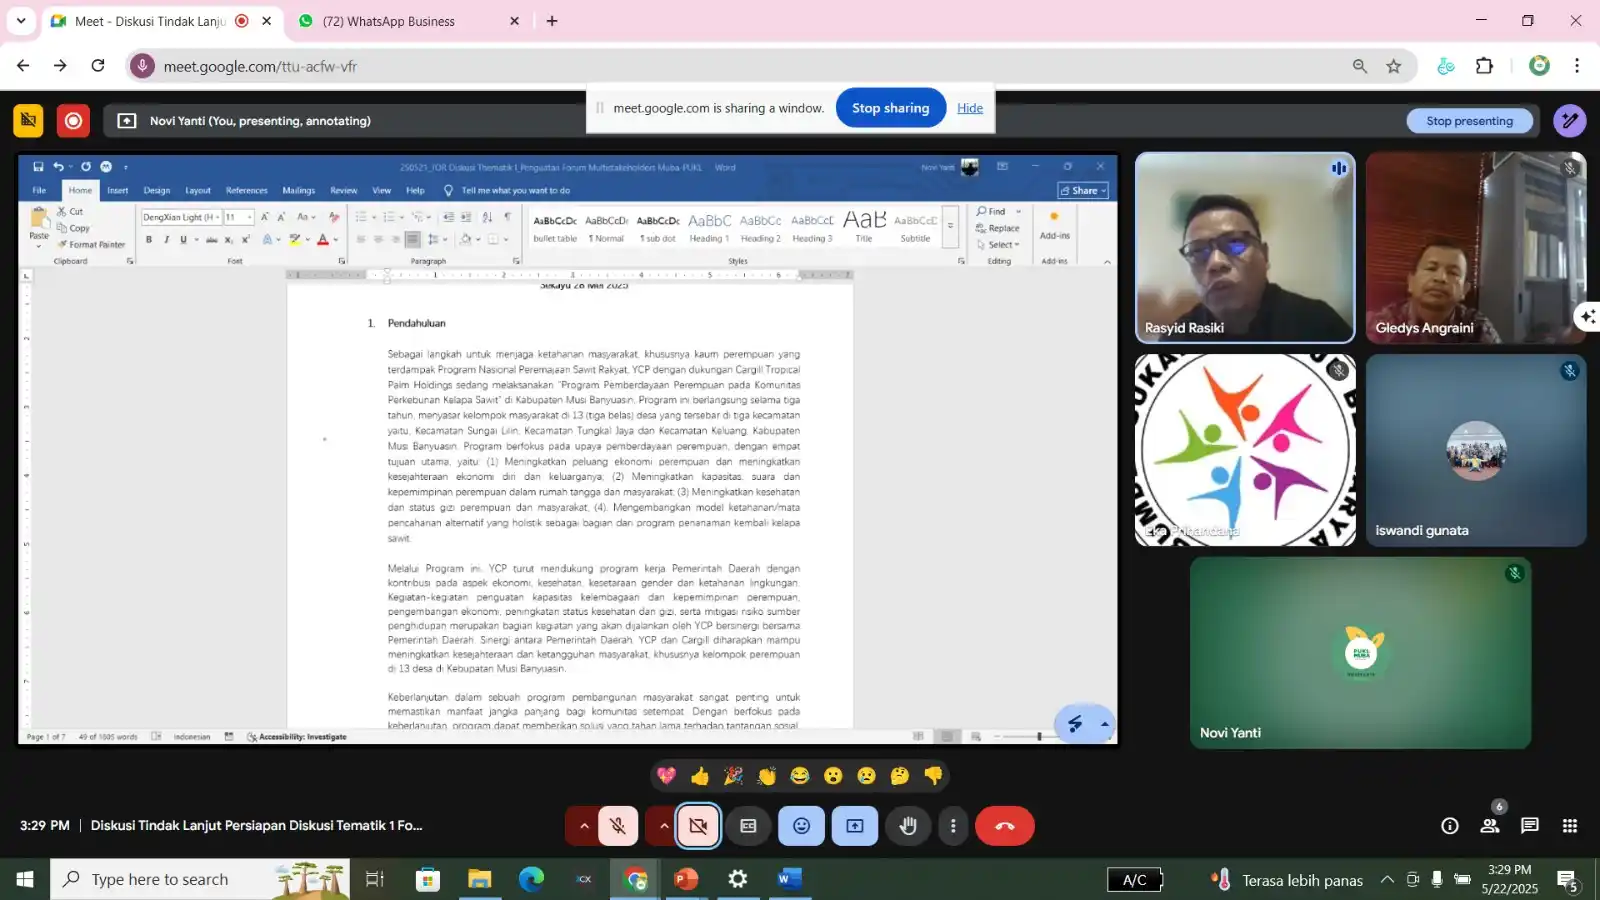Open the Chrome three-dot menu

[1577, 66]
